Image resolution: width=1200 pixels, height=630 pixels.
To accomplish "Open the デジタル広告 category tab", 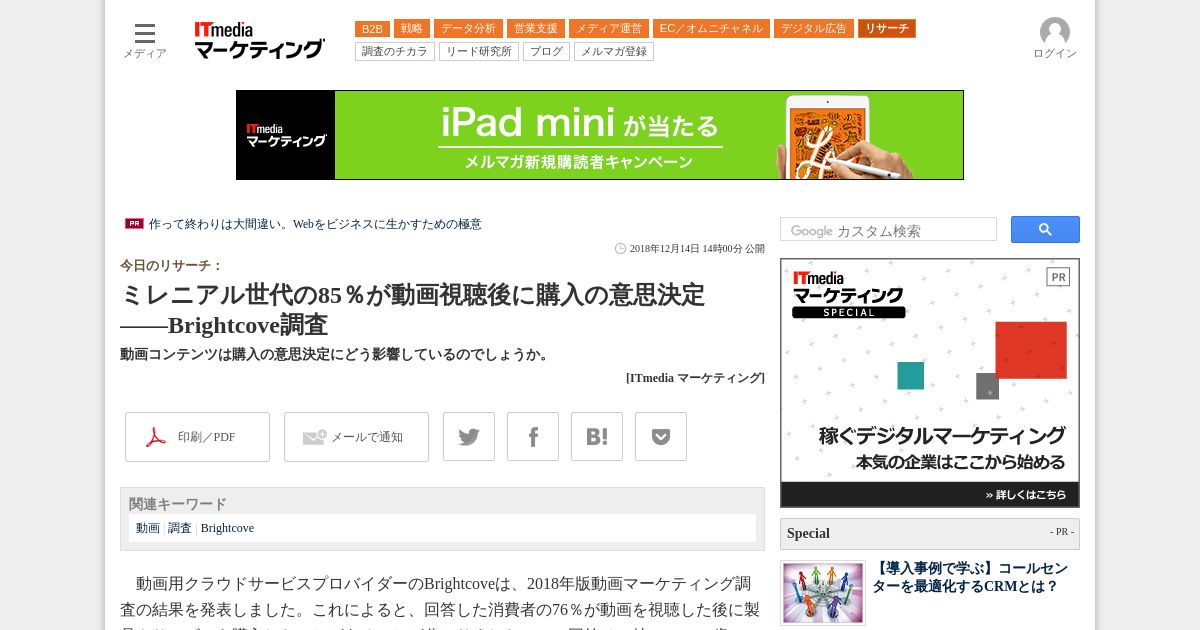I will [x=814, y=29].
